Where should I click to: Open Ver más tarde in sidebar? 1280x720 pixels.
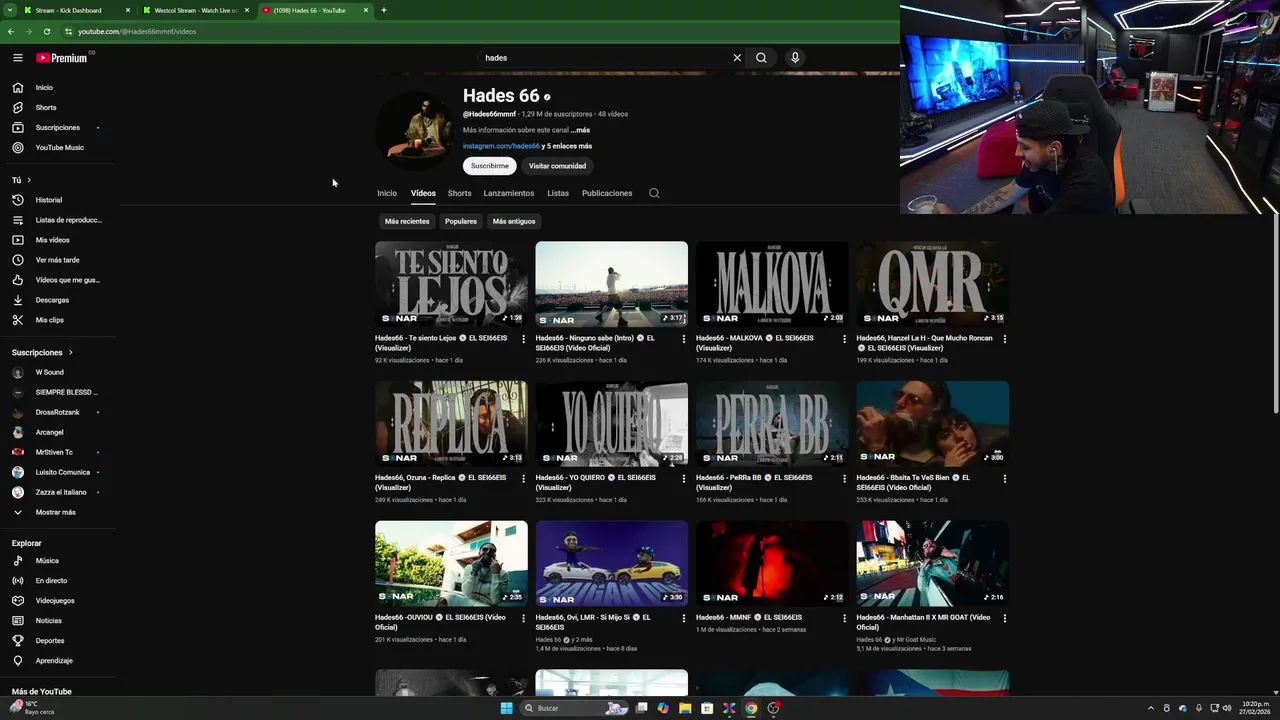[x=58, y=260]
